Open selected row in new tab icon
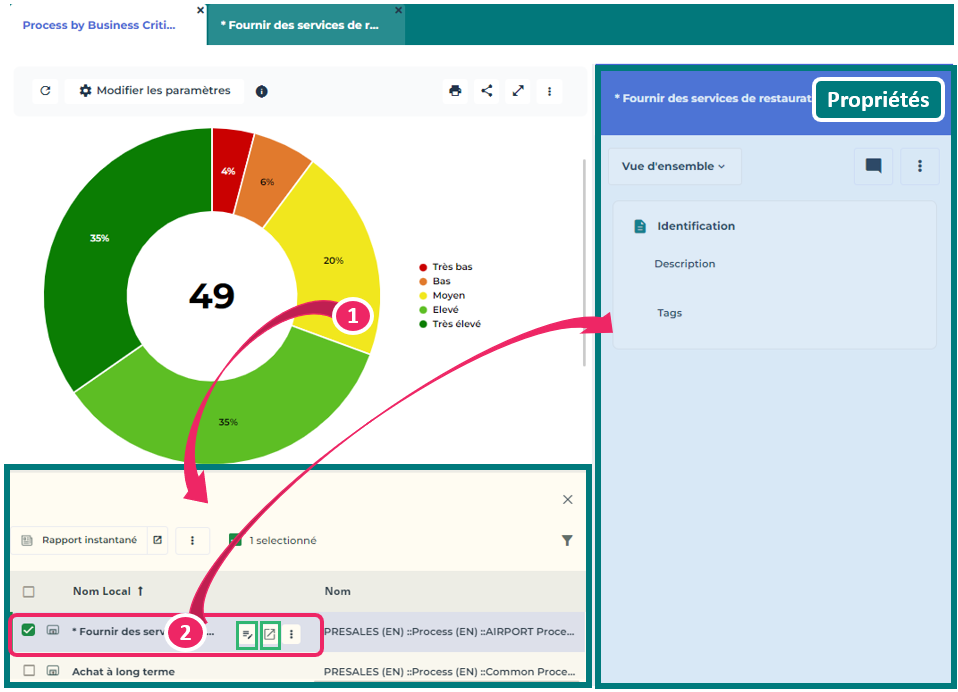The height and width of the screenshot is (692, 958). pos(269,634)
